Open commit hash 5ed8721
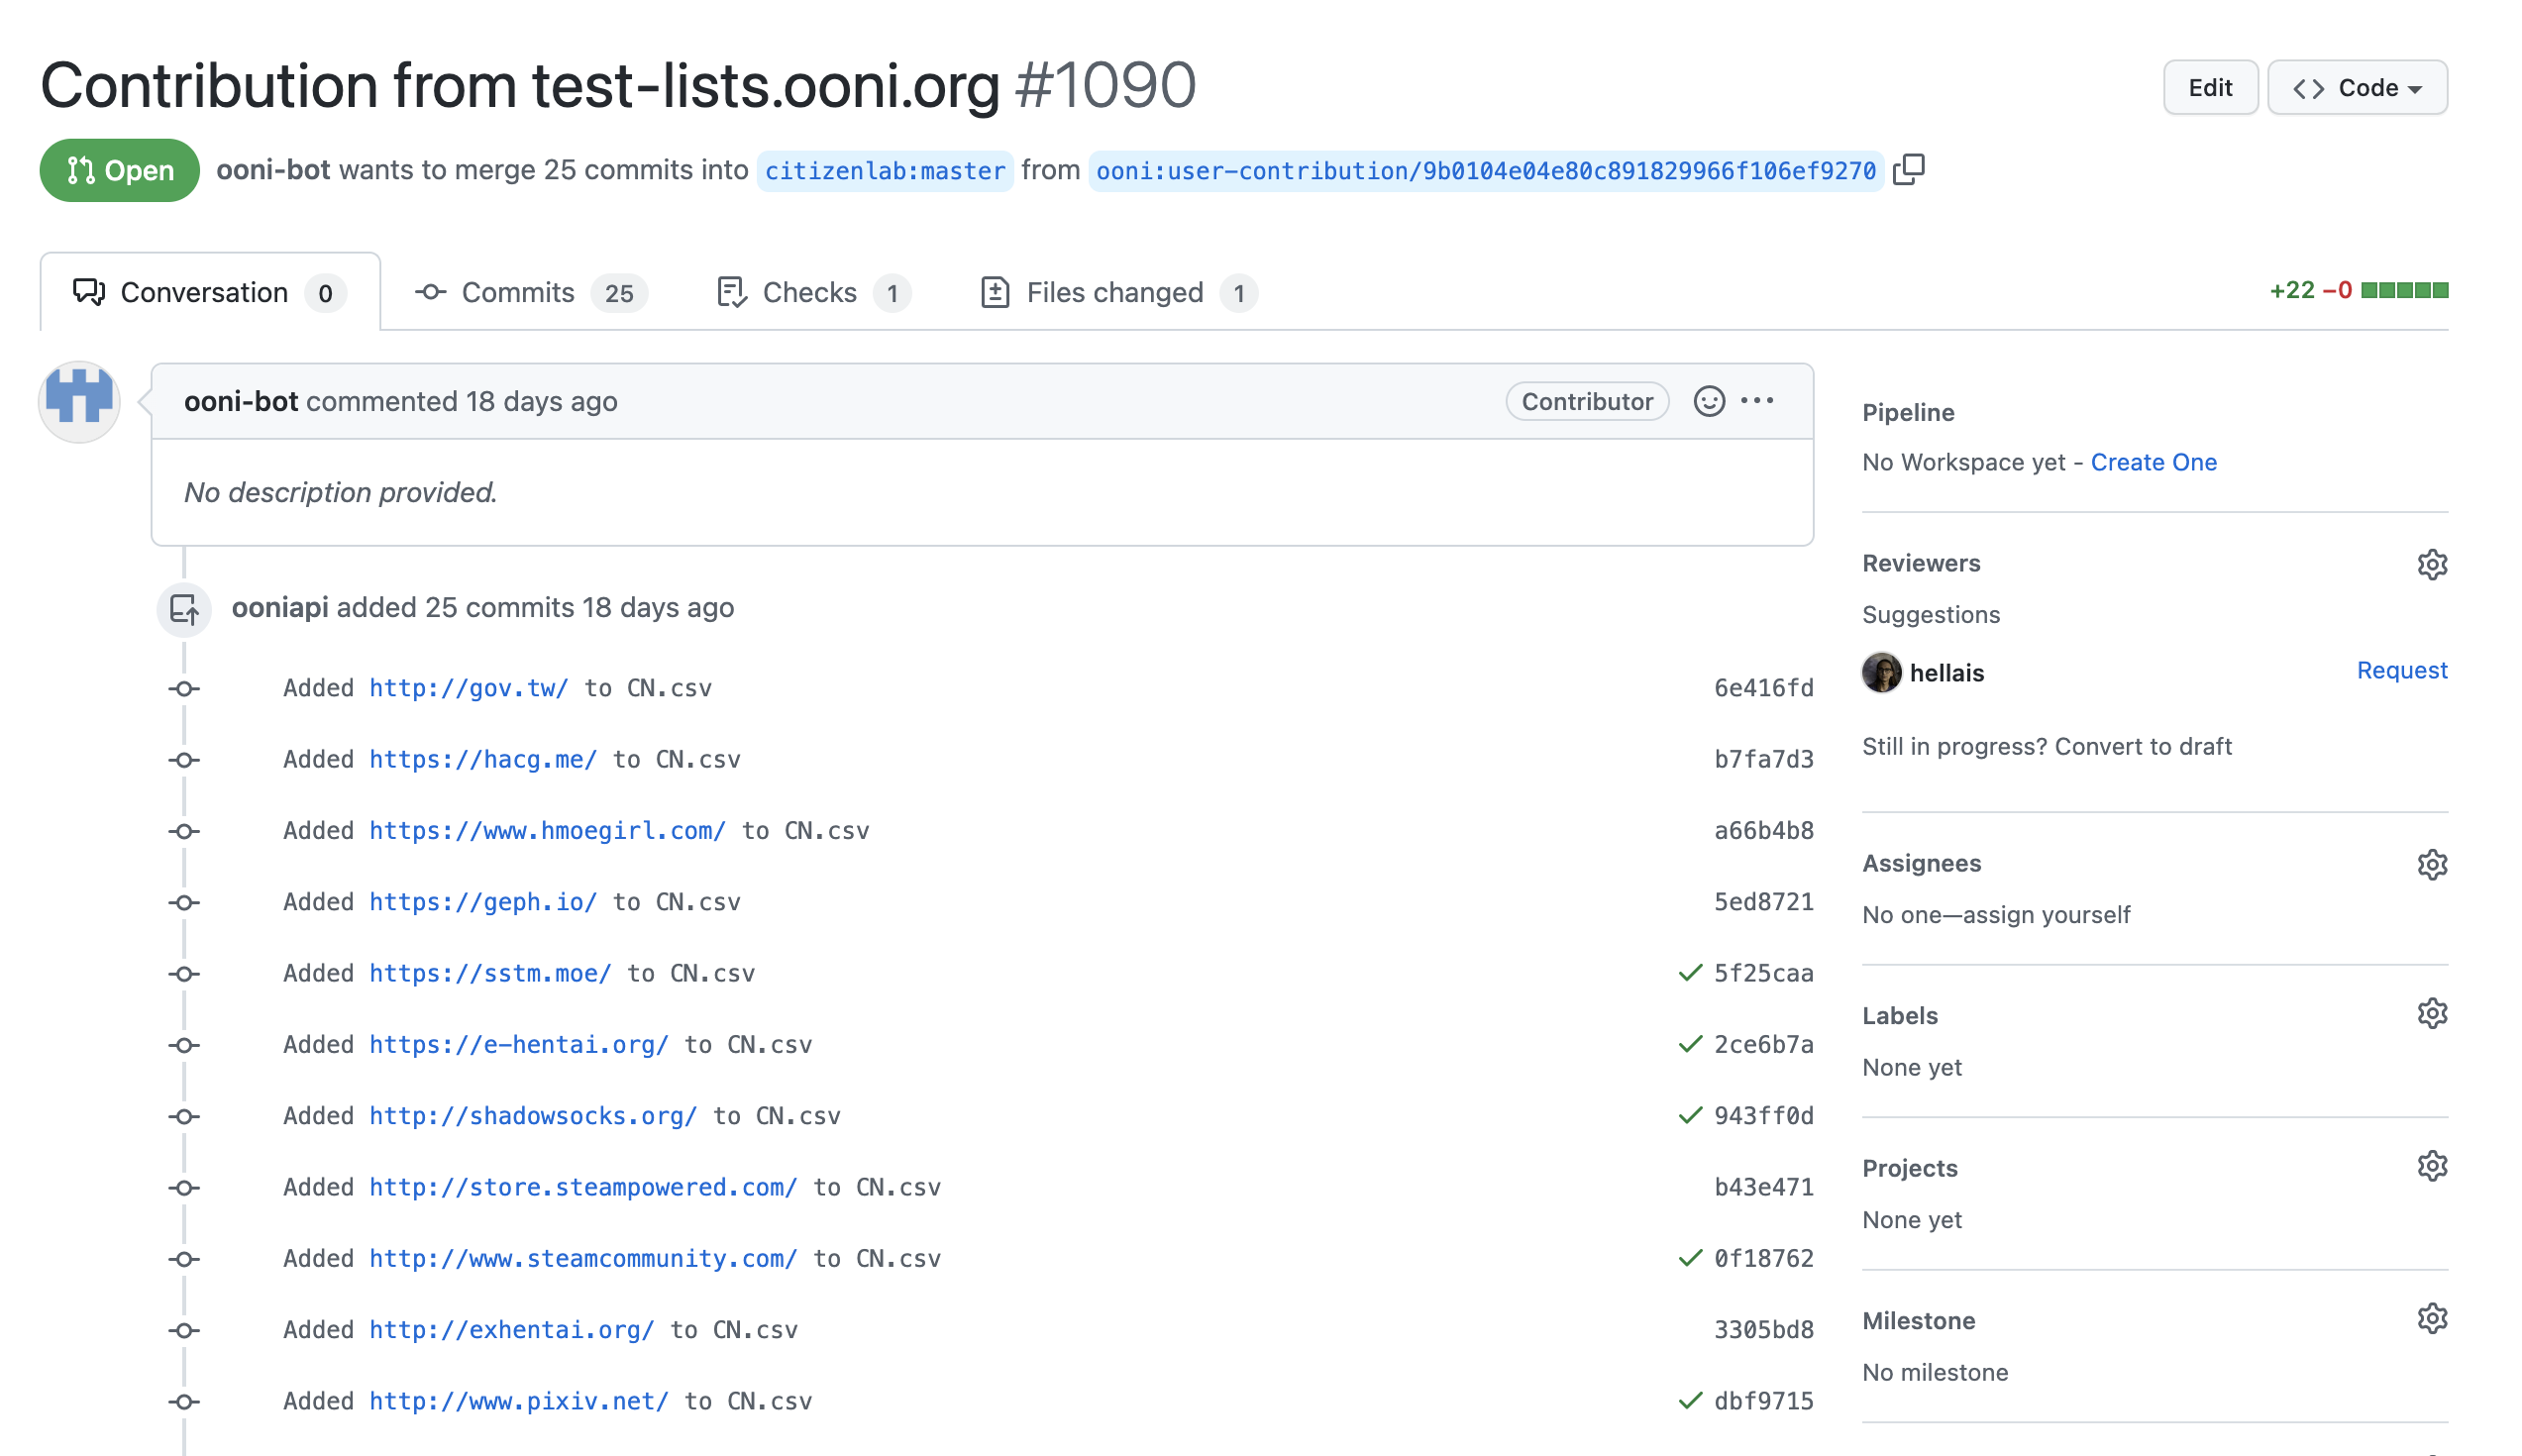This screenshot has width=2522, height=1456. click(x=1763, y=902)
